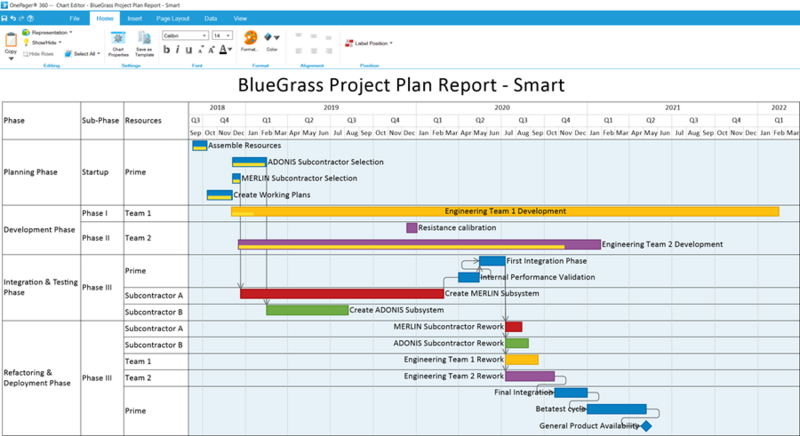Screen dimensions: 800x436
Task: Click the Select All button
Action: click(82, 54)
